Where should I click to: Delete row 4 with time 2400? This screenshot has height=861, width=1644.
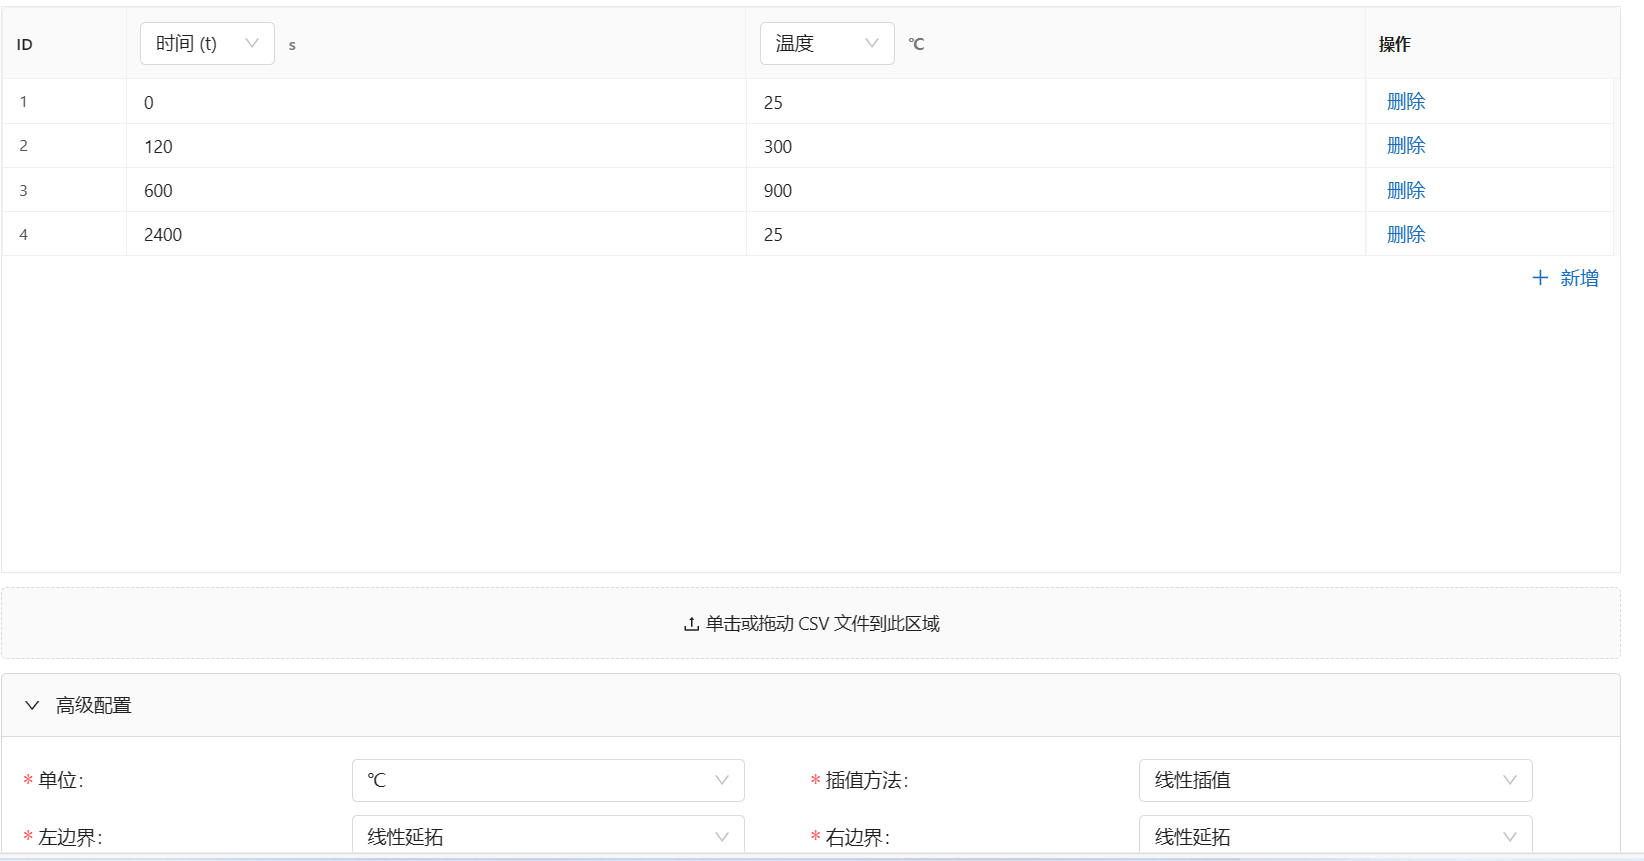click(1406, 234)
